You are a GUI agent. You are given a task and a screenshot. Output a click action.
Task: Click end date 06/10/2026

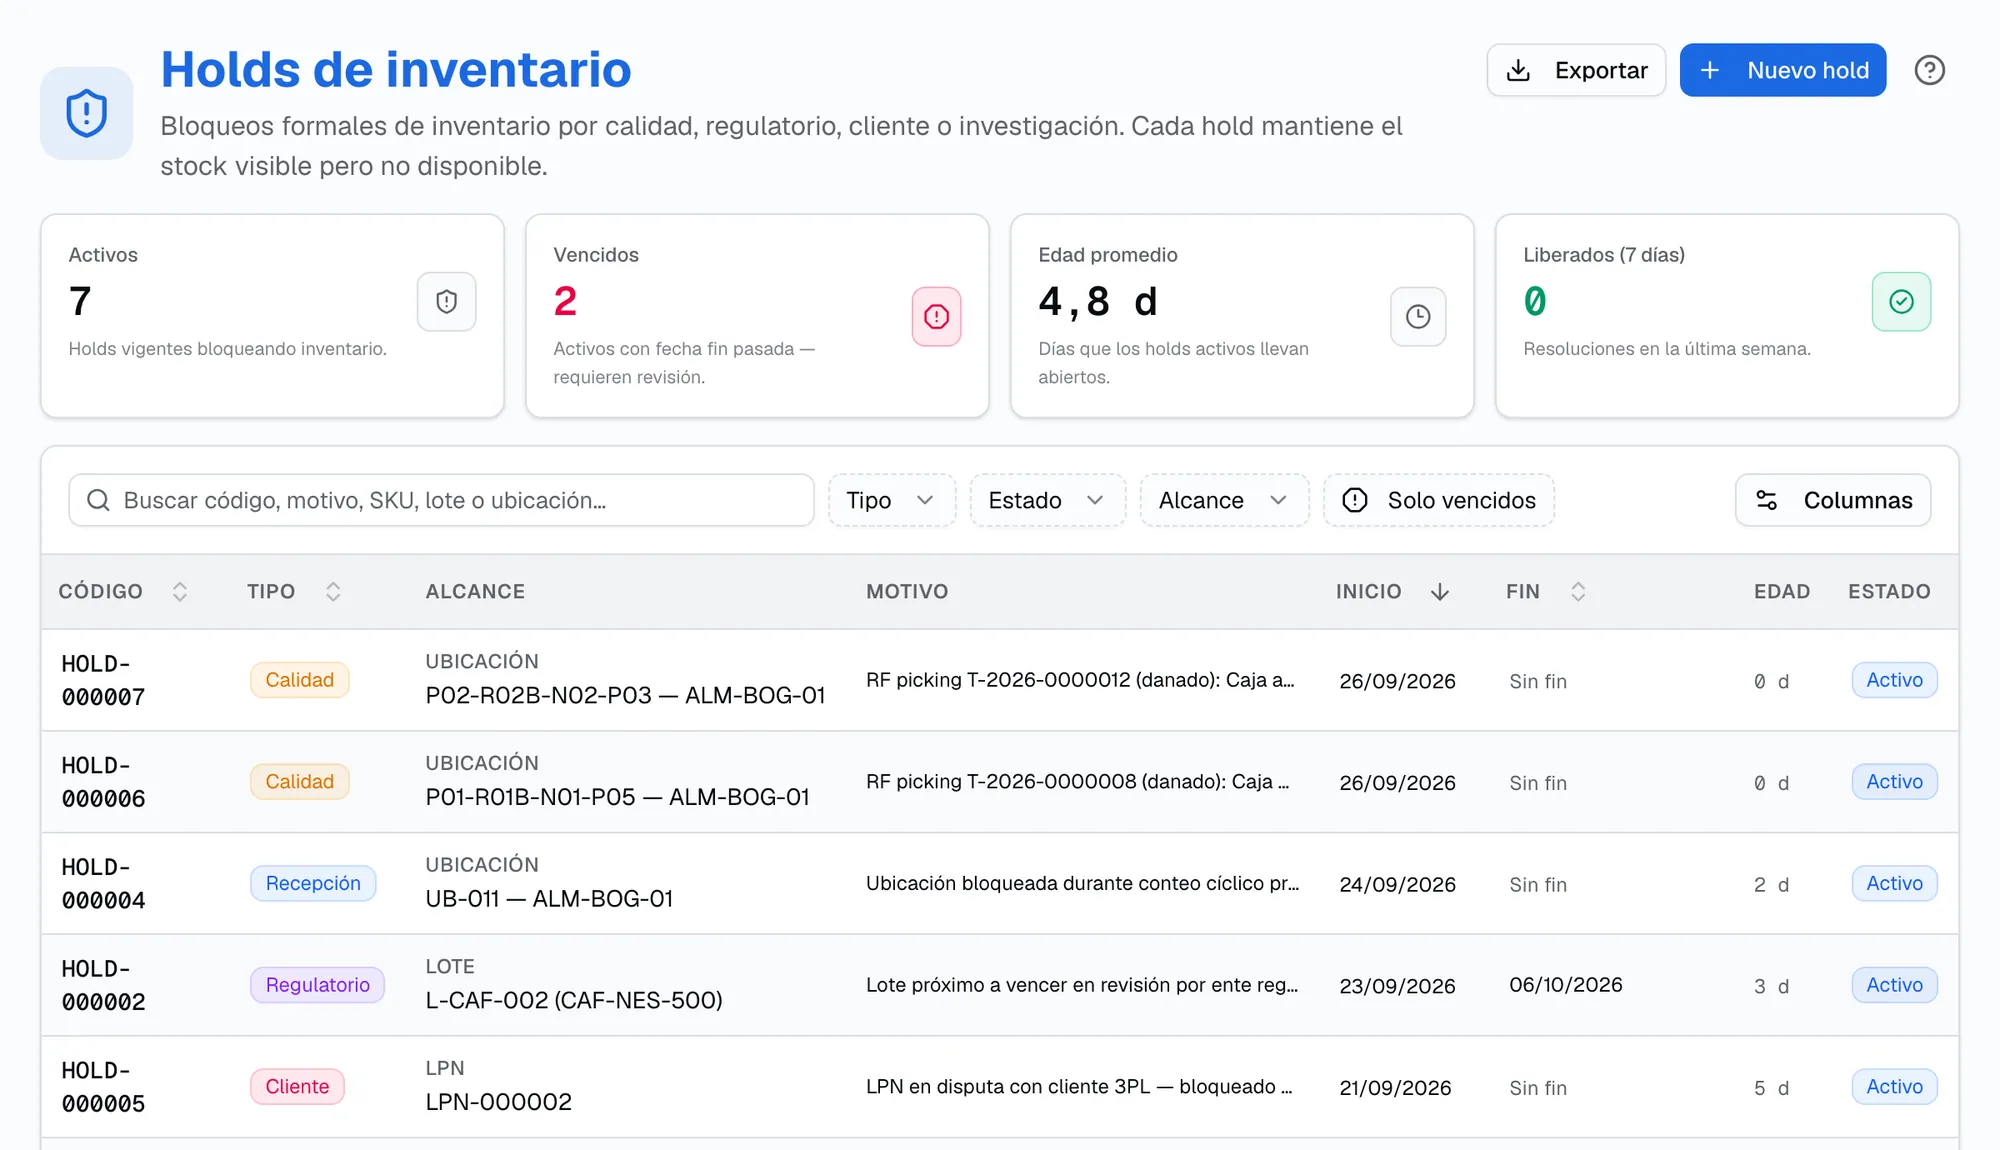1566,985
